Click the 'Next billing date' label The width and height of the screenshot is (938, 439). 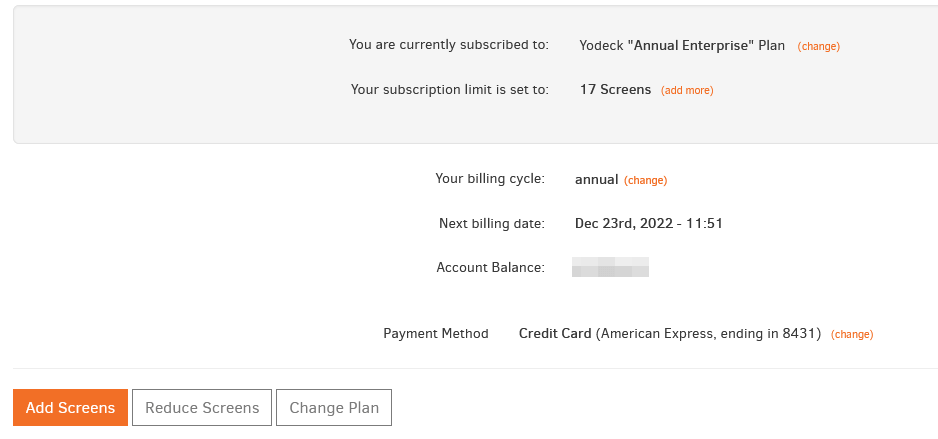click(x=492, y=224)
